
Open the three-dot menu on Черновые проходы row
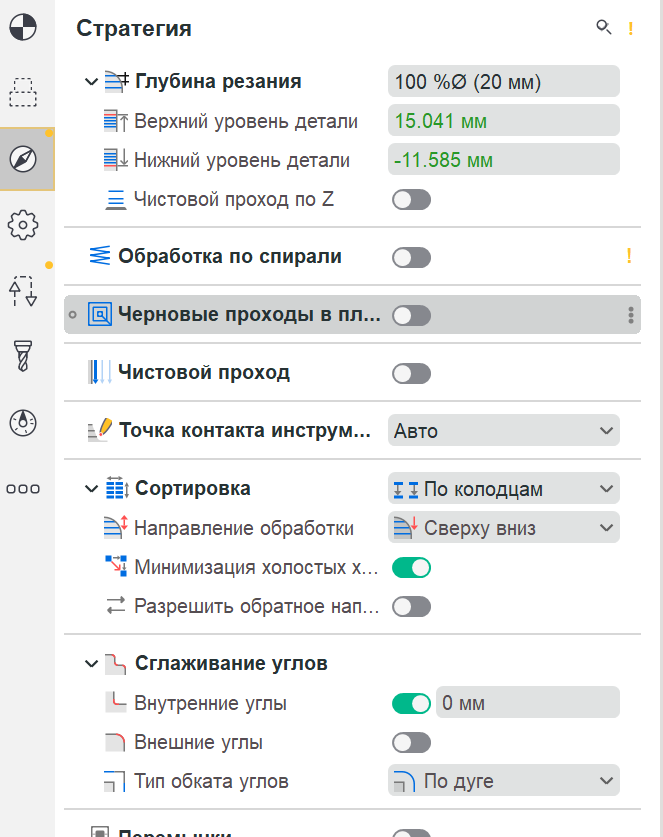pyautogui.click(x=630, y=315)
